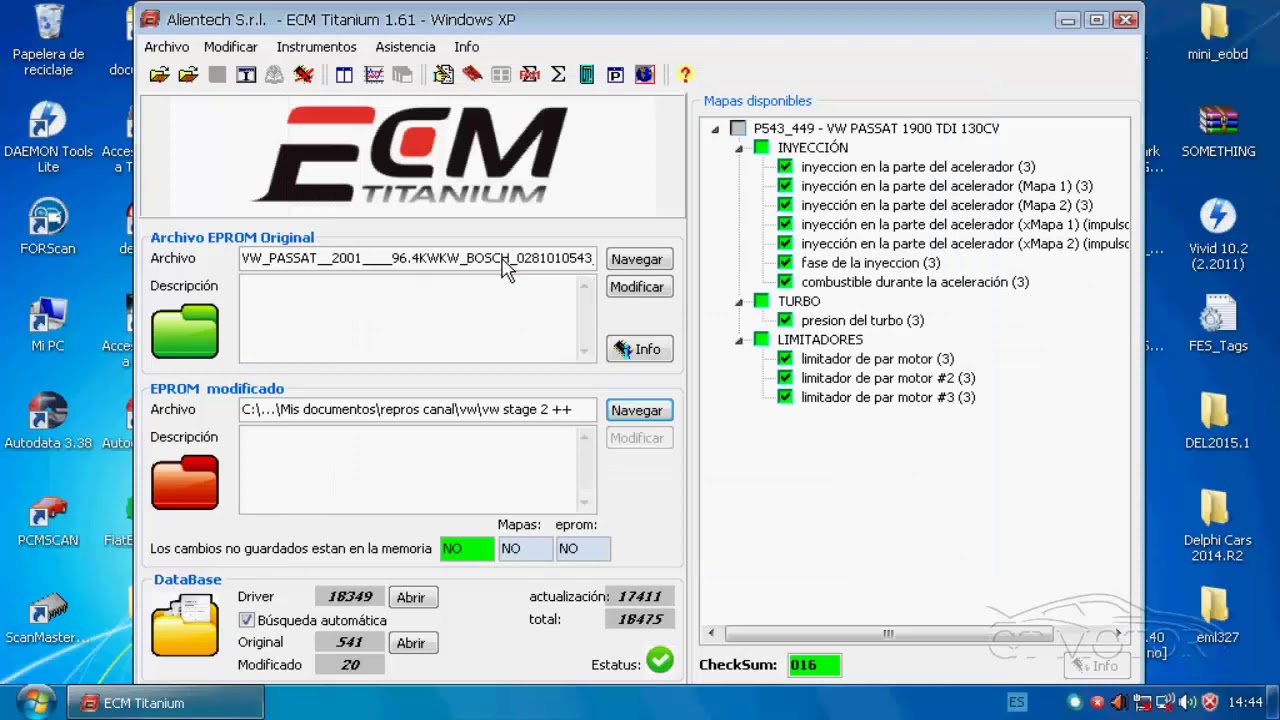Uncheck 'combustible durante la aceleración' checkbox
The height and width of the screenshot is (720, 1280).
coord(785,282)
